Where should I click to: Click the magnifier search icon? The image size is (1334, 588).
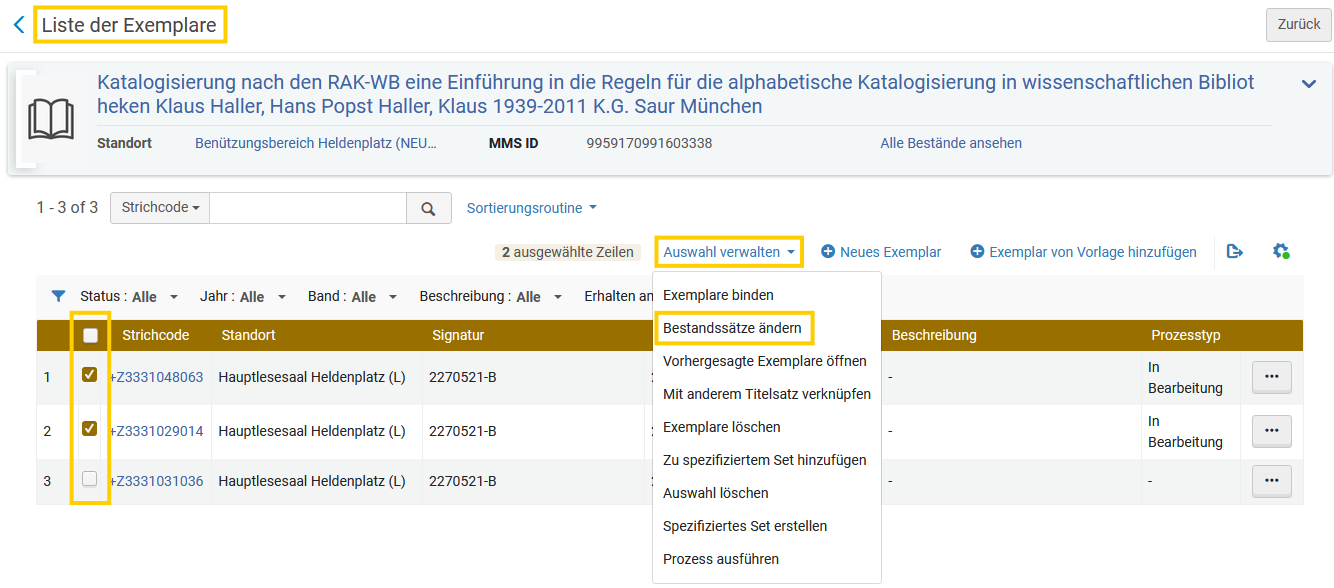click(x=428, y=208)
